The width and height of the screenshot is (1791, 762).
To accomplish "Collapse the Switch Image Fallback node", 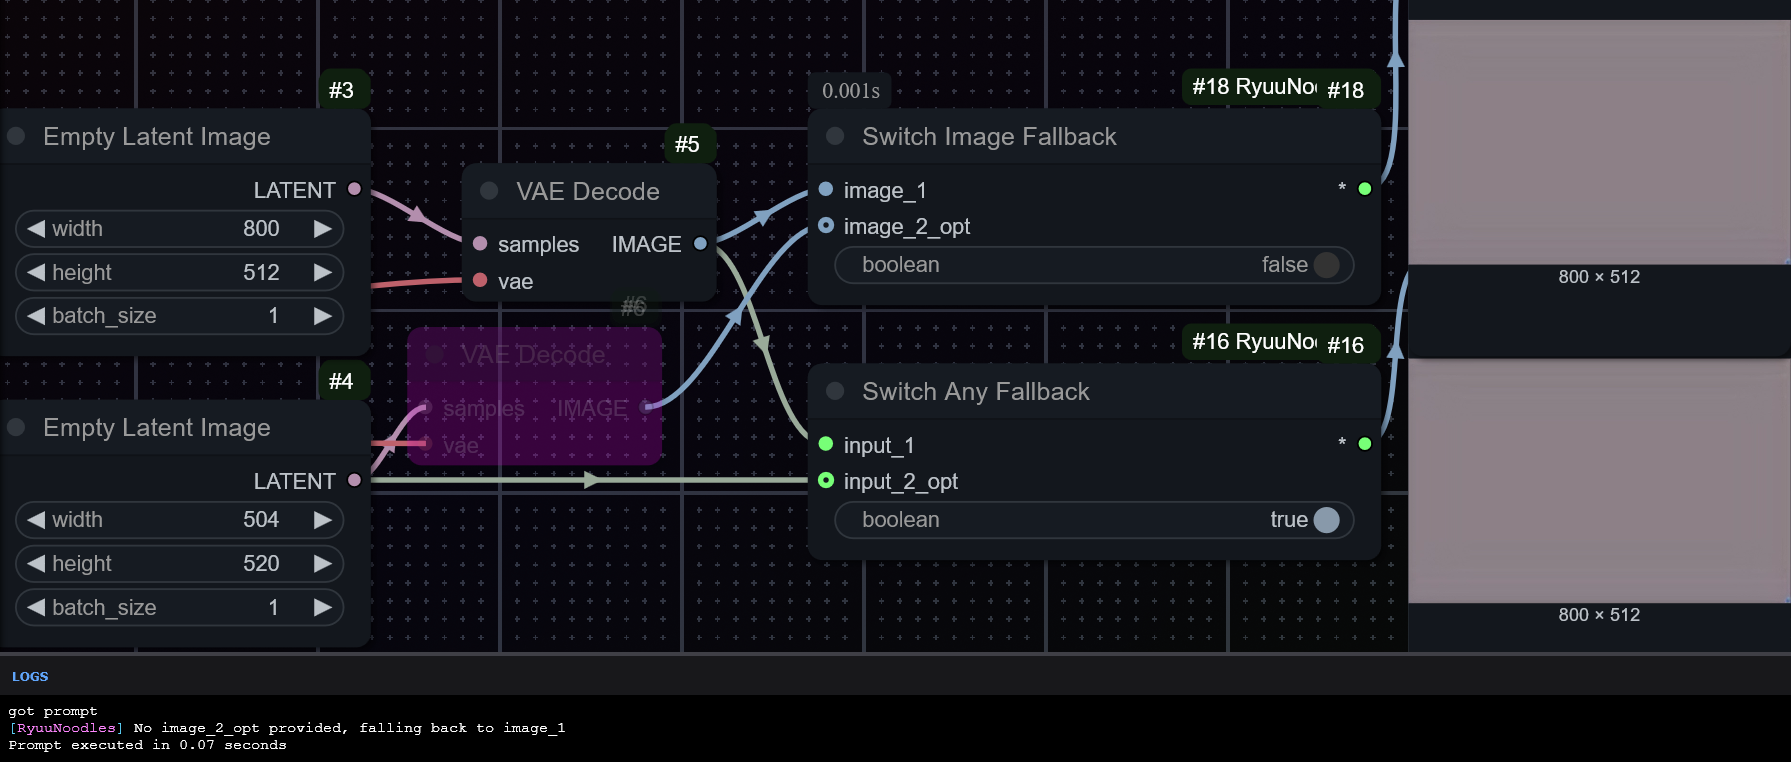I will click(835, 136).
